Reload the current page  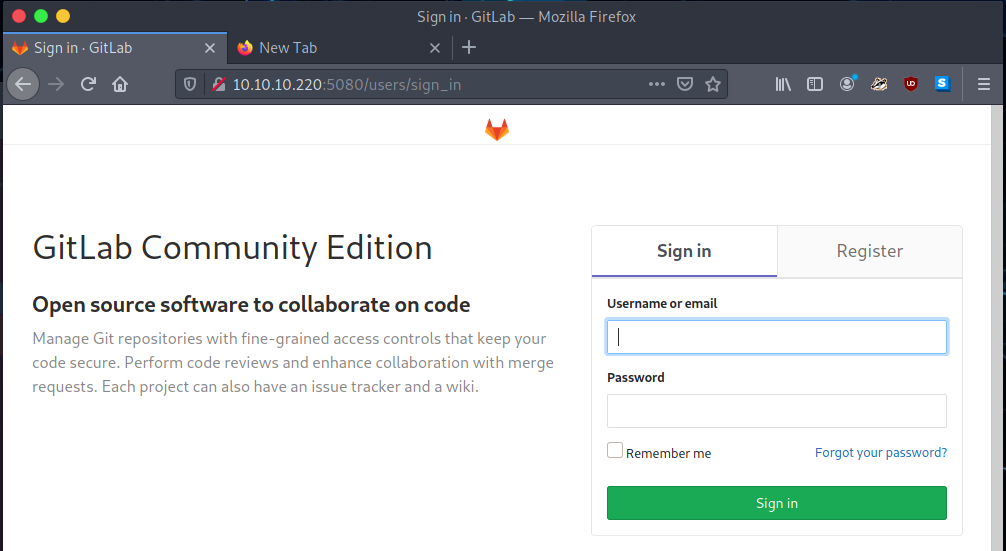89,84
